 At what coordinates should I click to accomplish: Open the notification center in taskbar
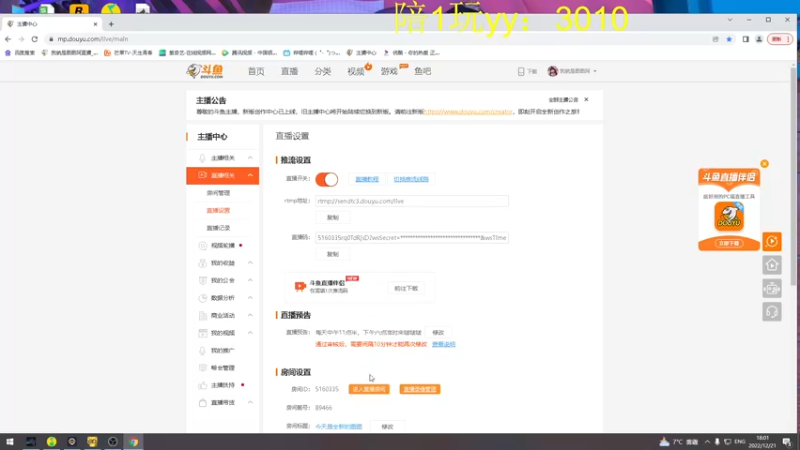point(787,442)
